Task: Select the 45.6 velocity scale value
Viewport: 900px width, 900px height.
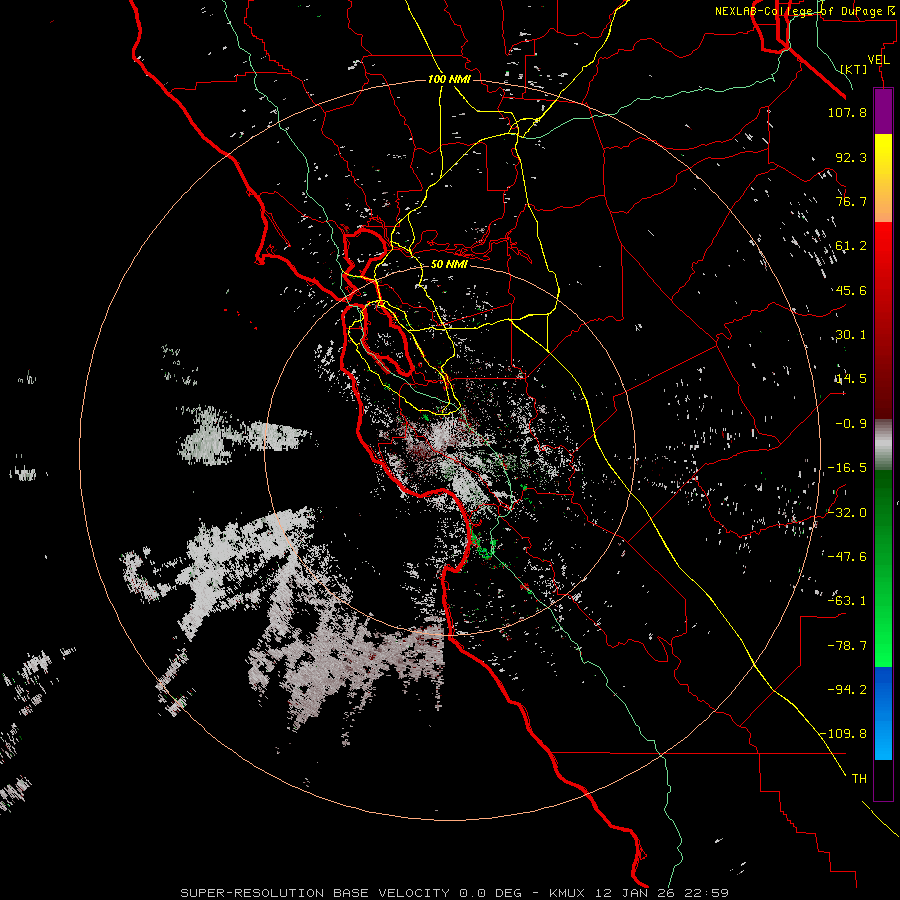Action: coord(851,290)
